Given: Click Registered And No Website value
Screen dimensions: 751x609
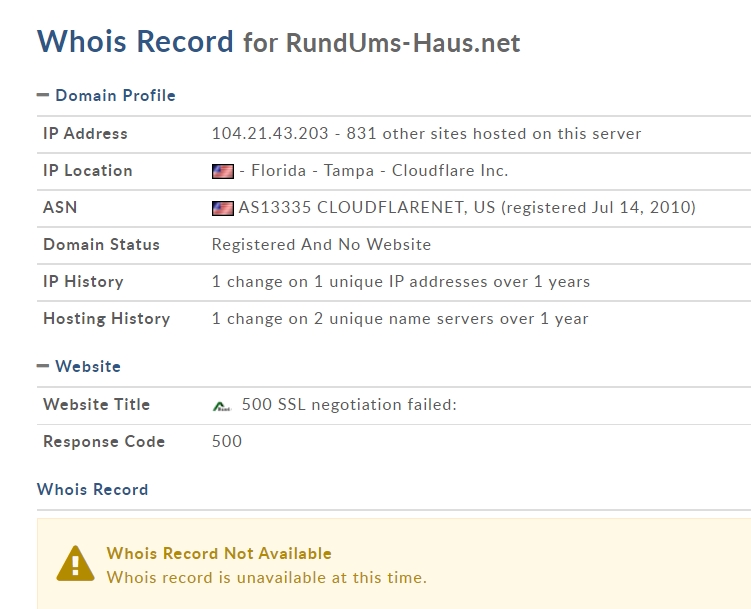Looking at the screenshot, I should coord(321,245).
